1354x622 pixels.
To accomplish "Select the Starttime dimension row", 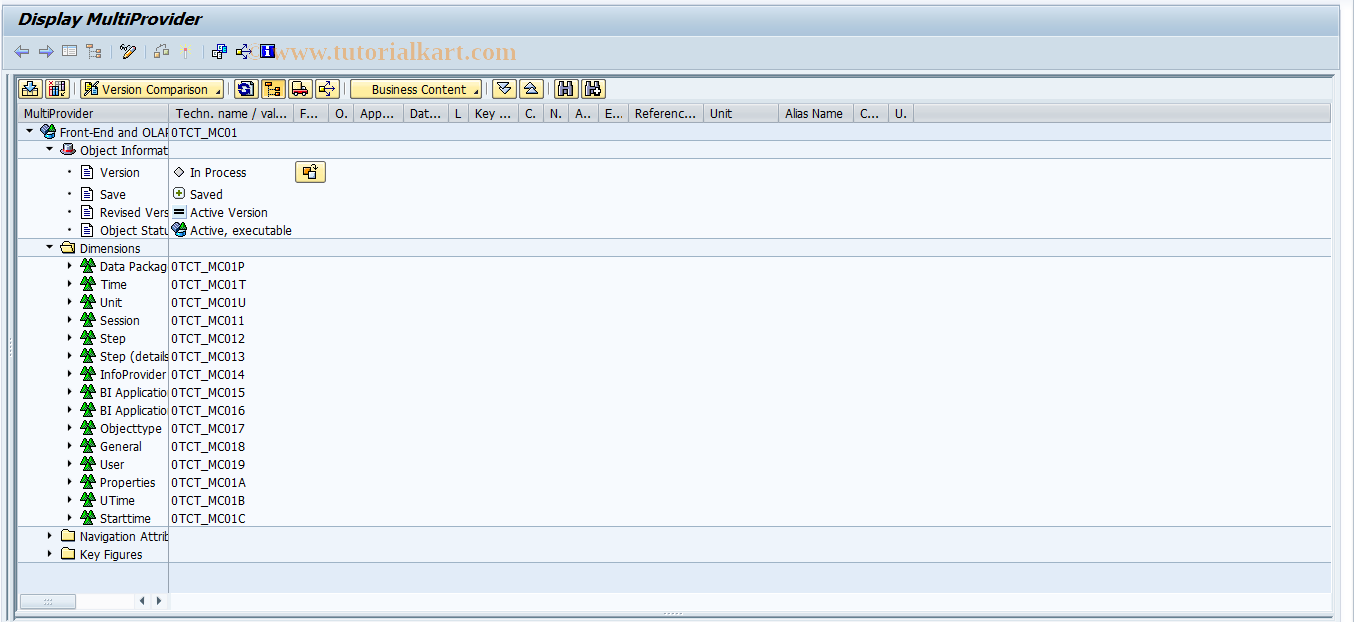I will (126, 518).
